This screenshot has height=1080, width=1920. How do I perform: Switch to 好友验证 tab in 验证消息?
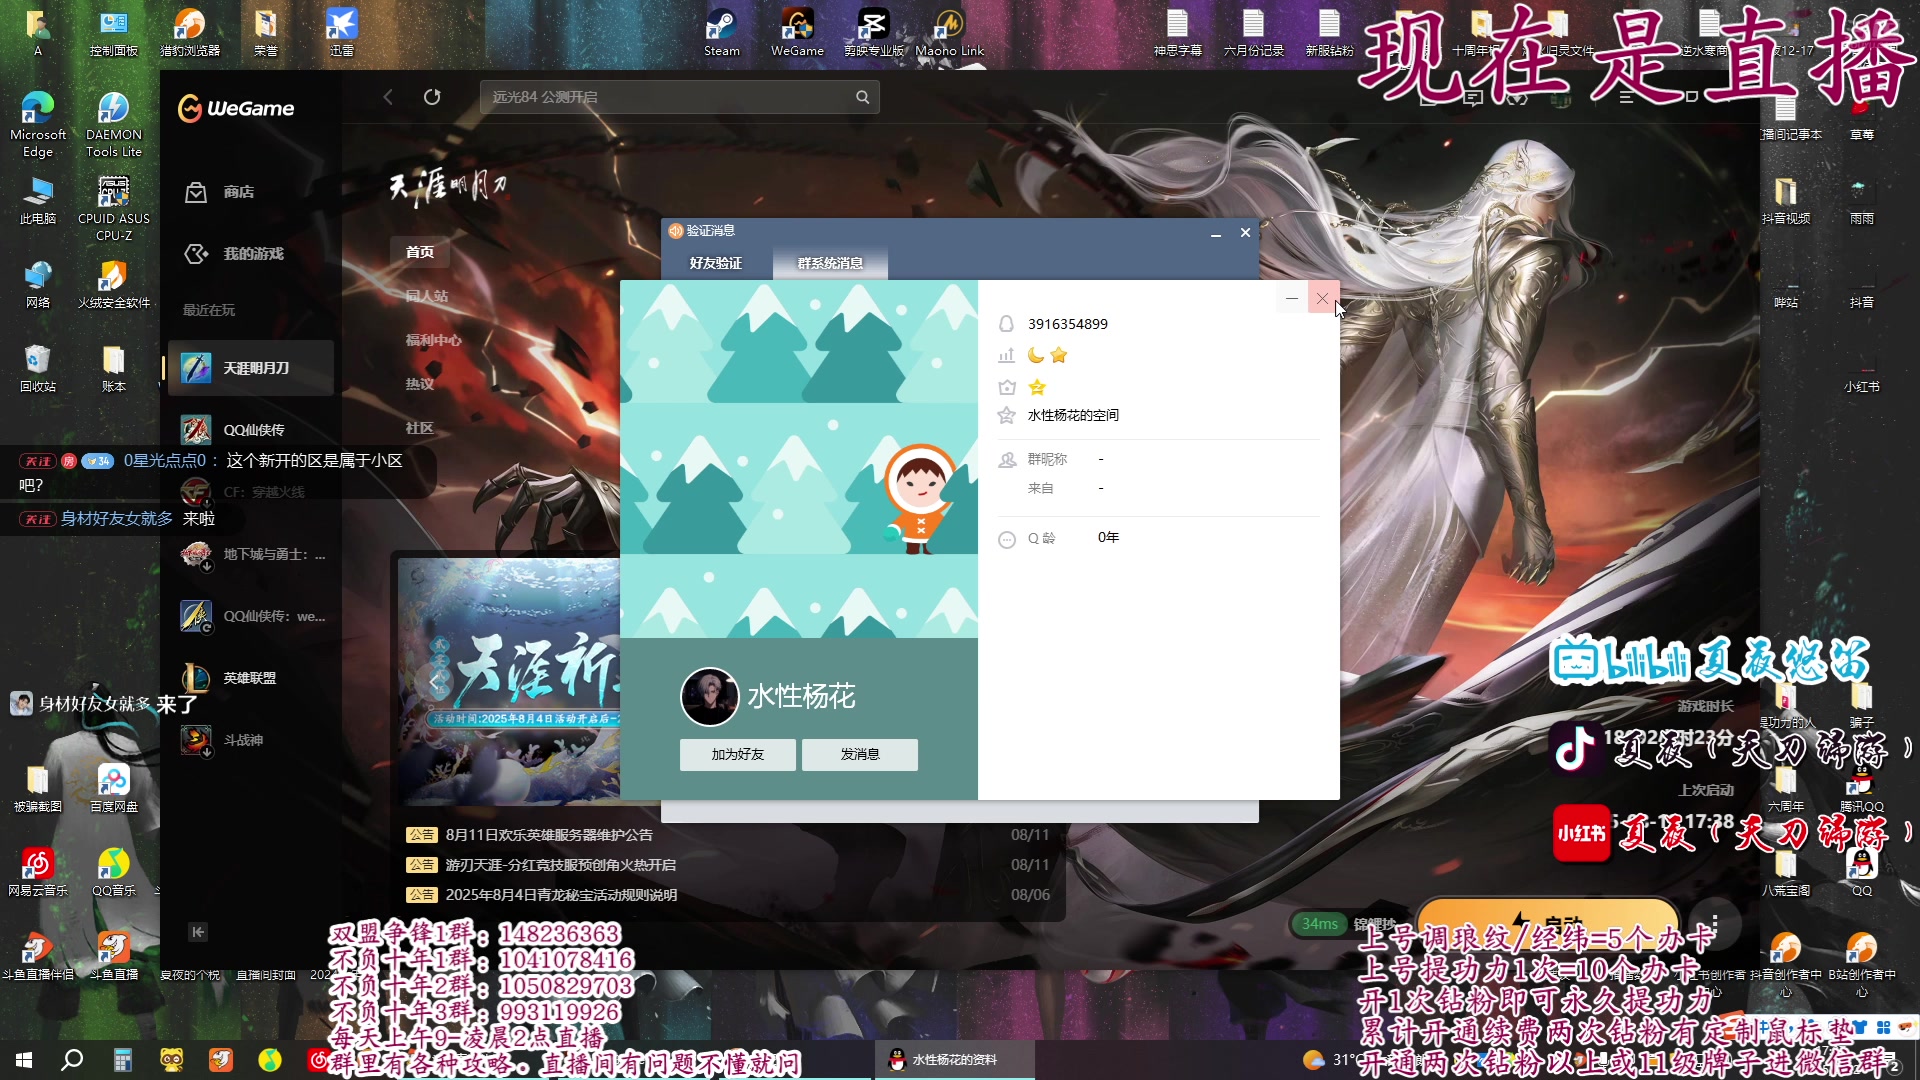pos(716,263)
